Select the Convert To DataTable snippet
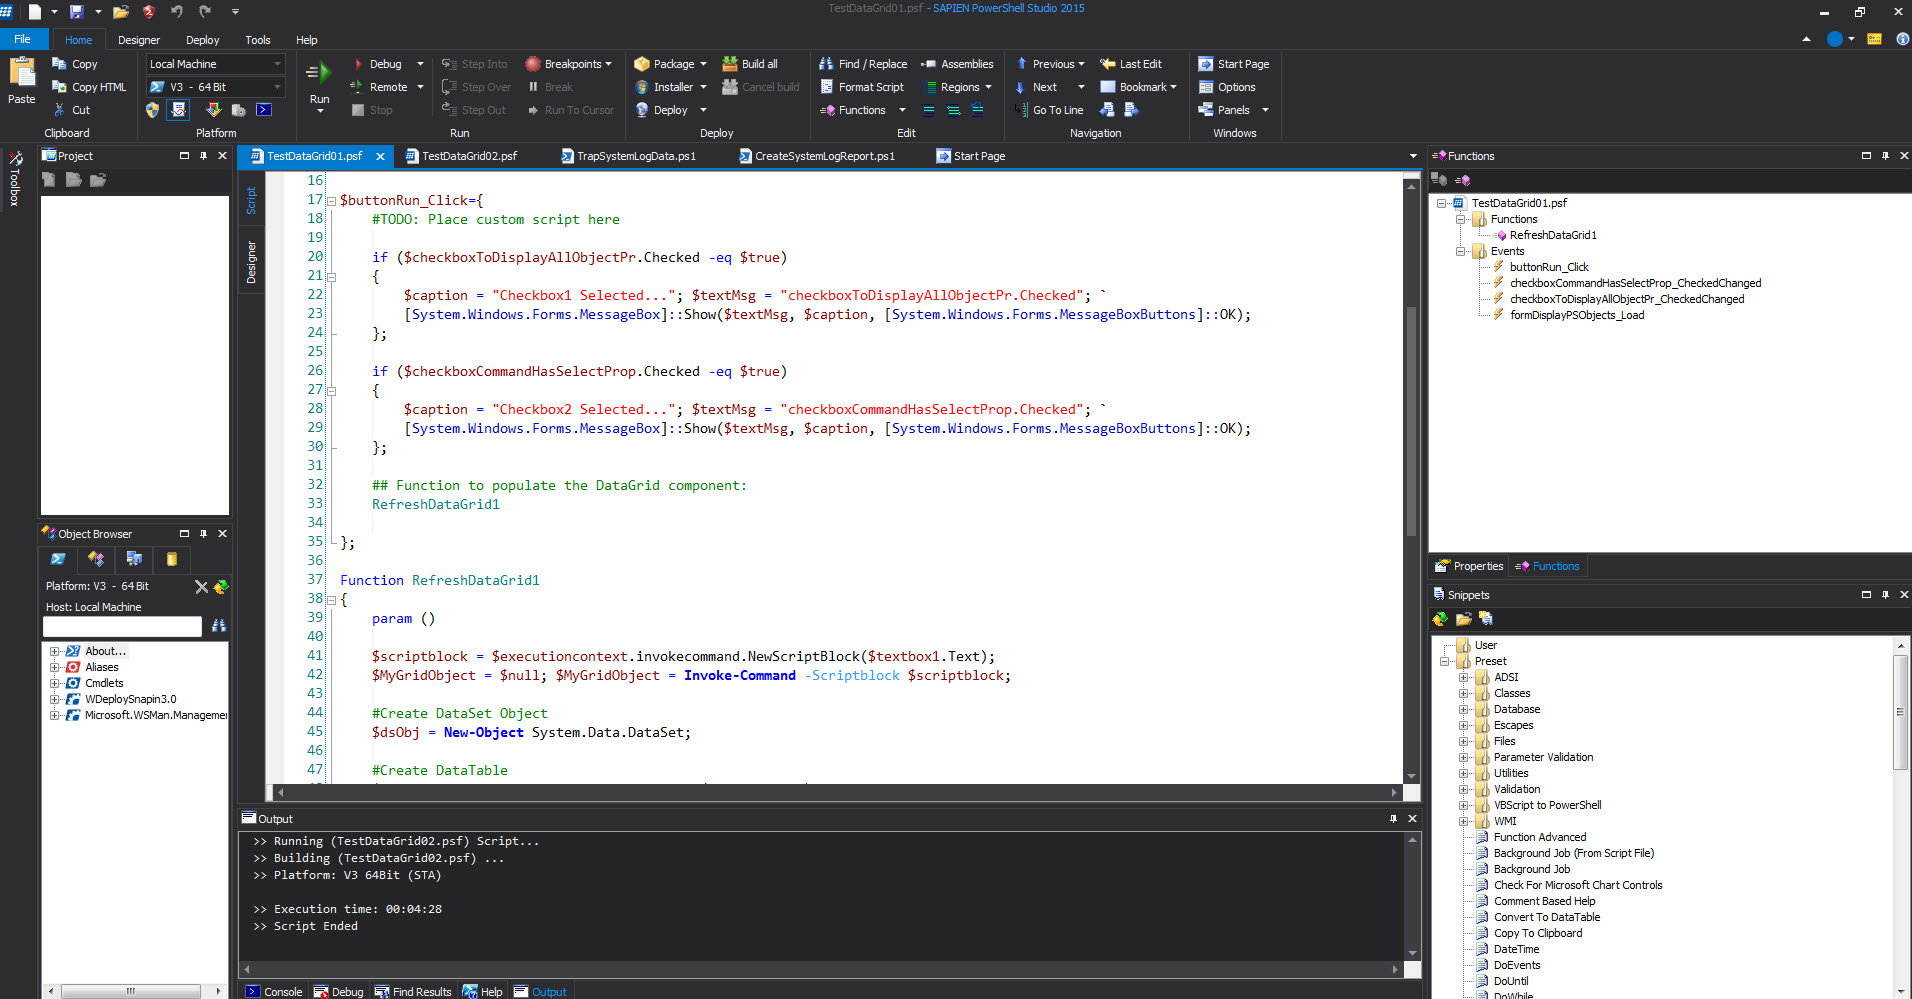This screenshot has height=999, width=1912. (x=1546, y=917)
